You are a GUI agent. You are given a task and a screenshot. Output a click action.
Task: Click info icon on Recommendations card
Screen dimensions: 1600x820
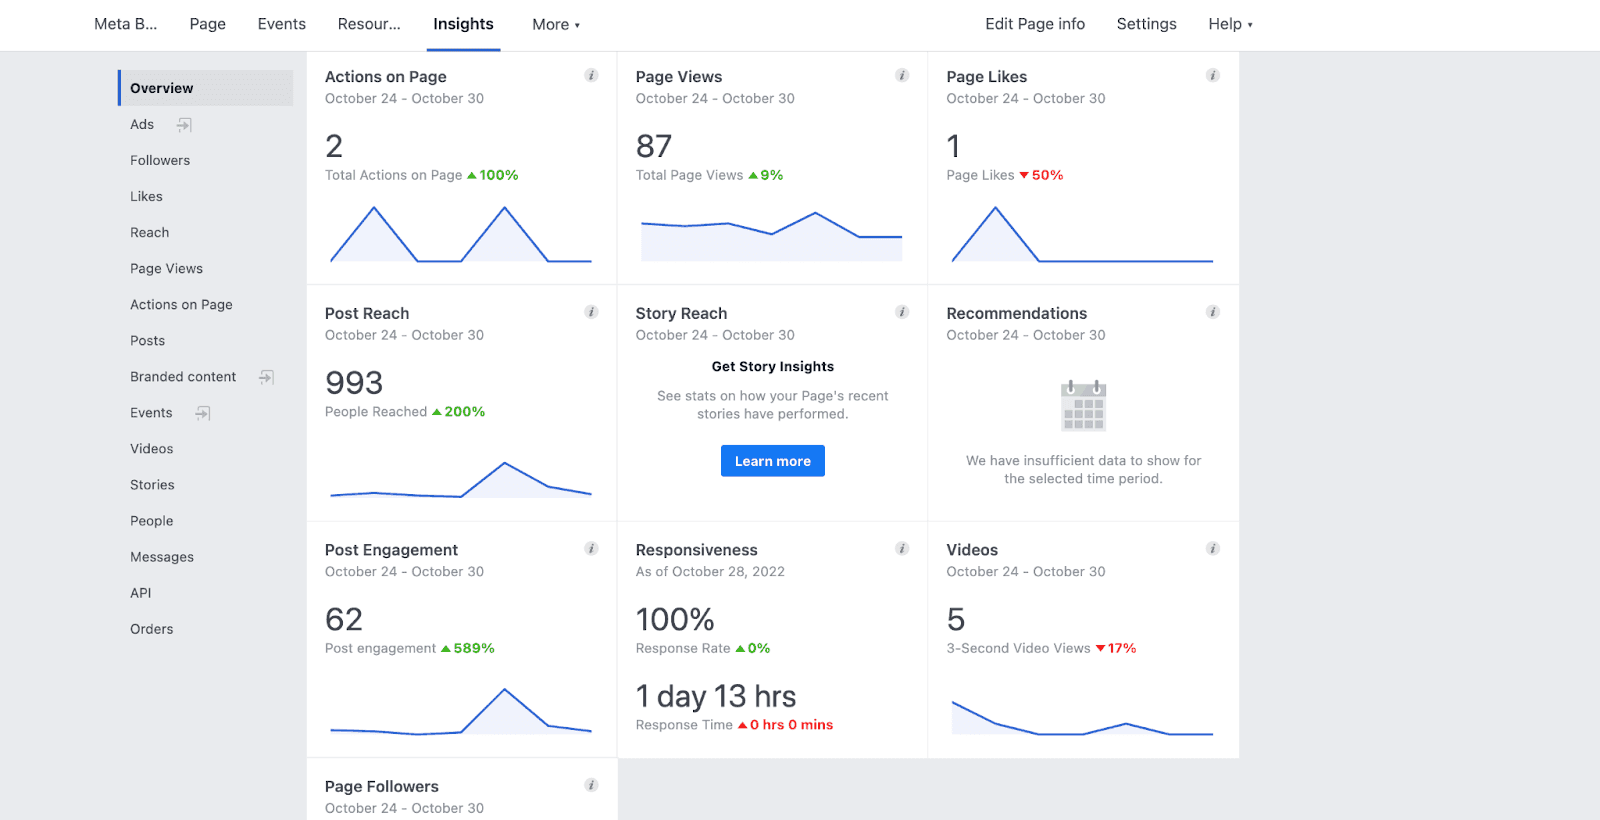point(1212,312)
